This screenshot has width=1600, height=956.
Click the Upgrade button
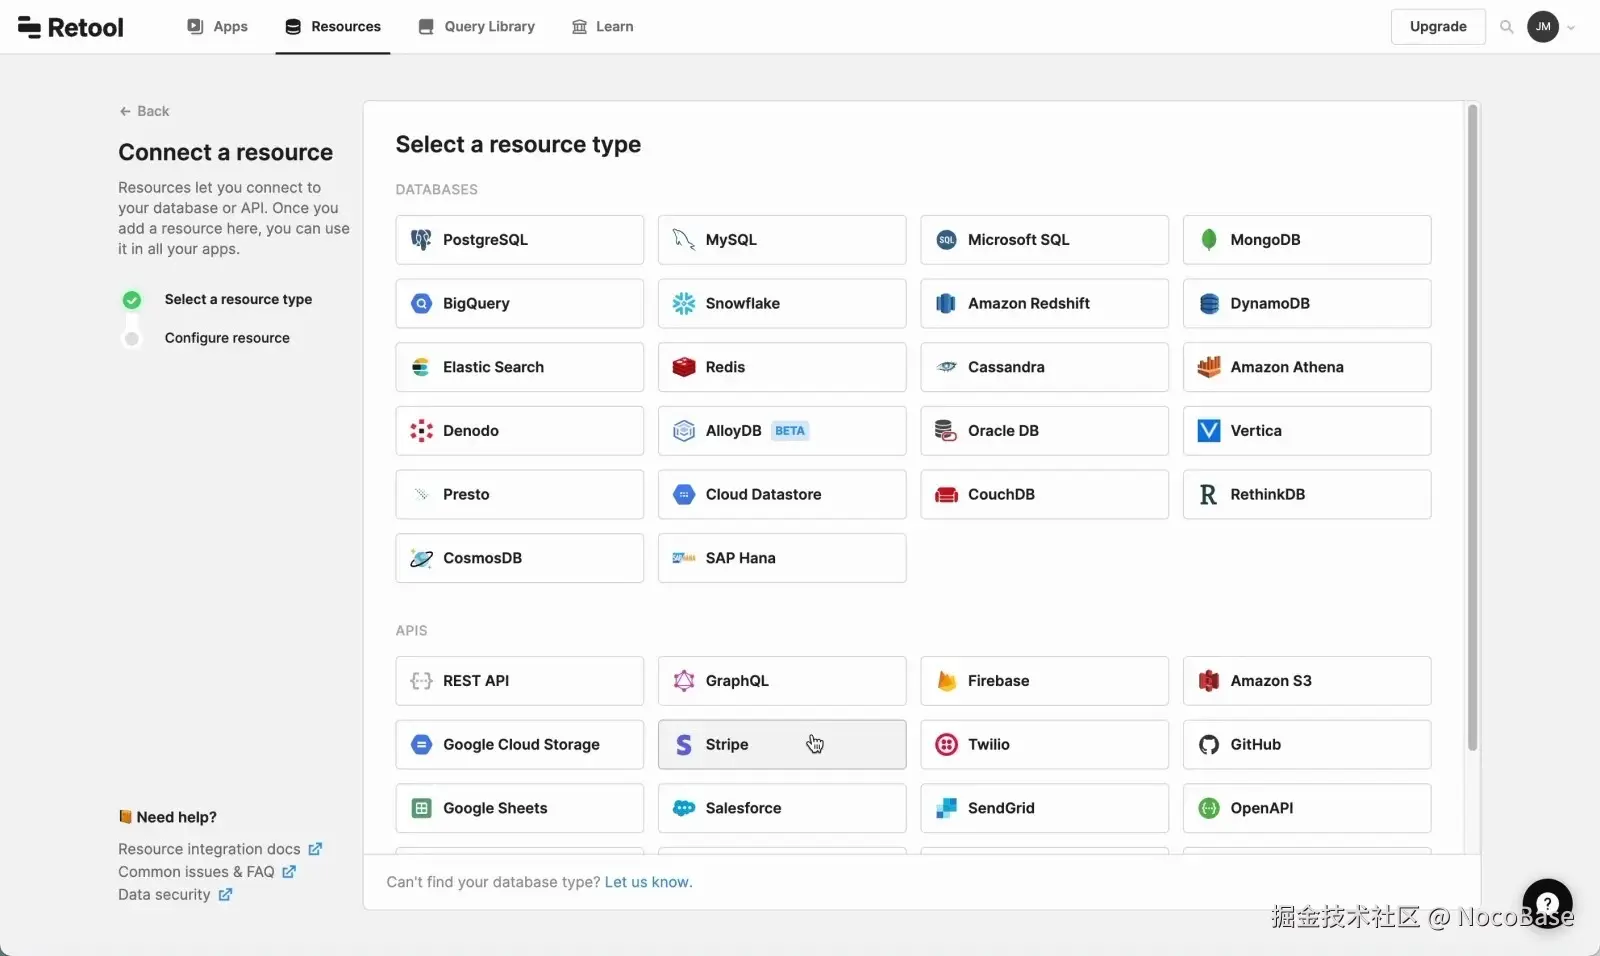[x=1438, y=27]
